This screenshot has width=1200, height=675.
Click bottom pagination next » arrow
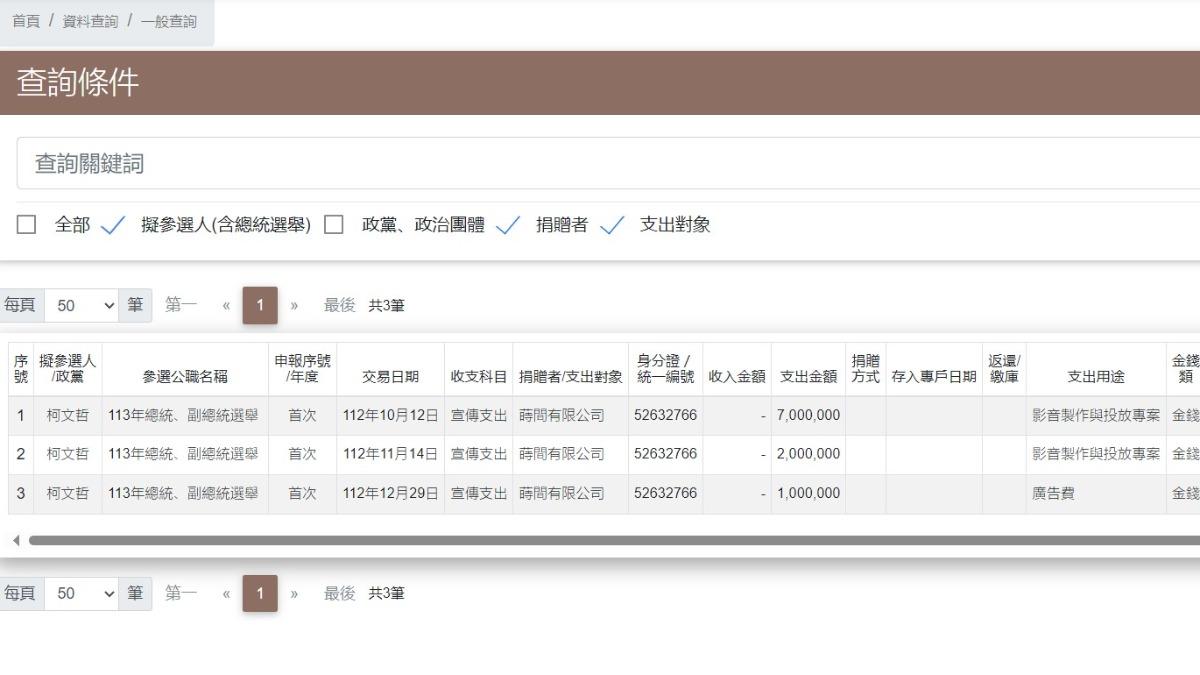tap(294, 594)
